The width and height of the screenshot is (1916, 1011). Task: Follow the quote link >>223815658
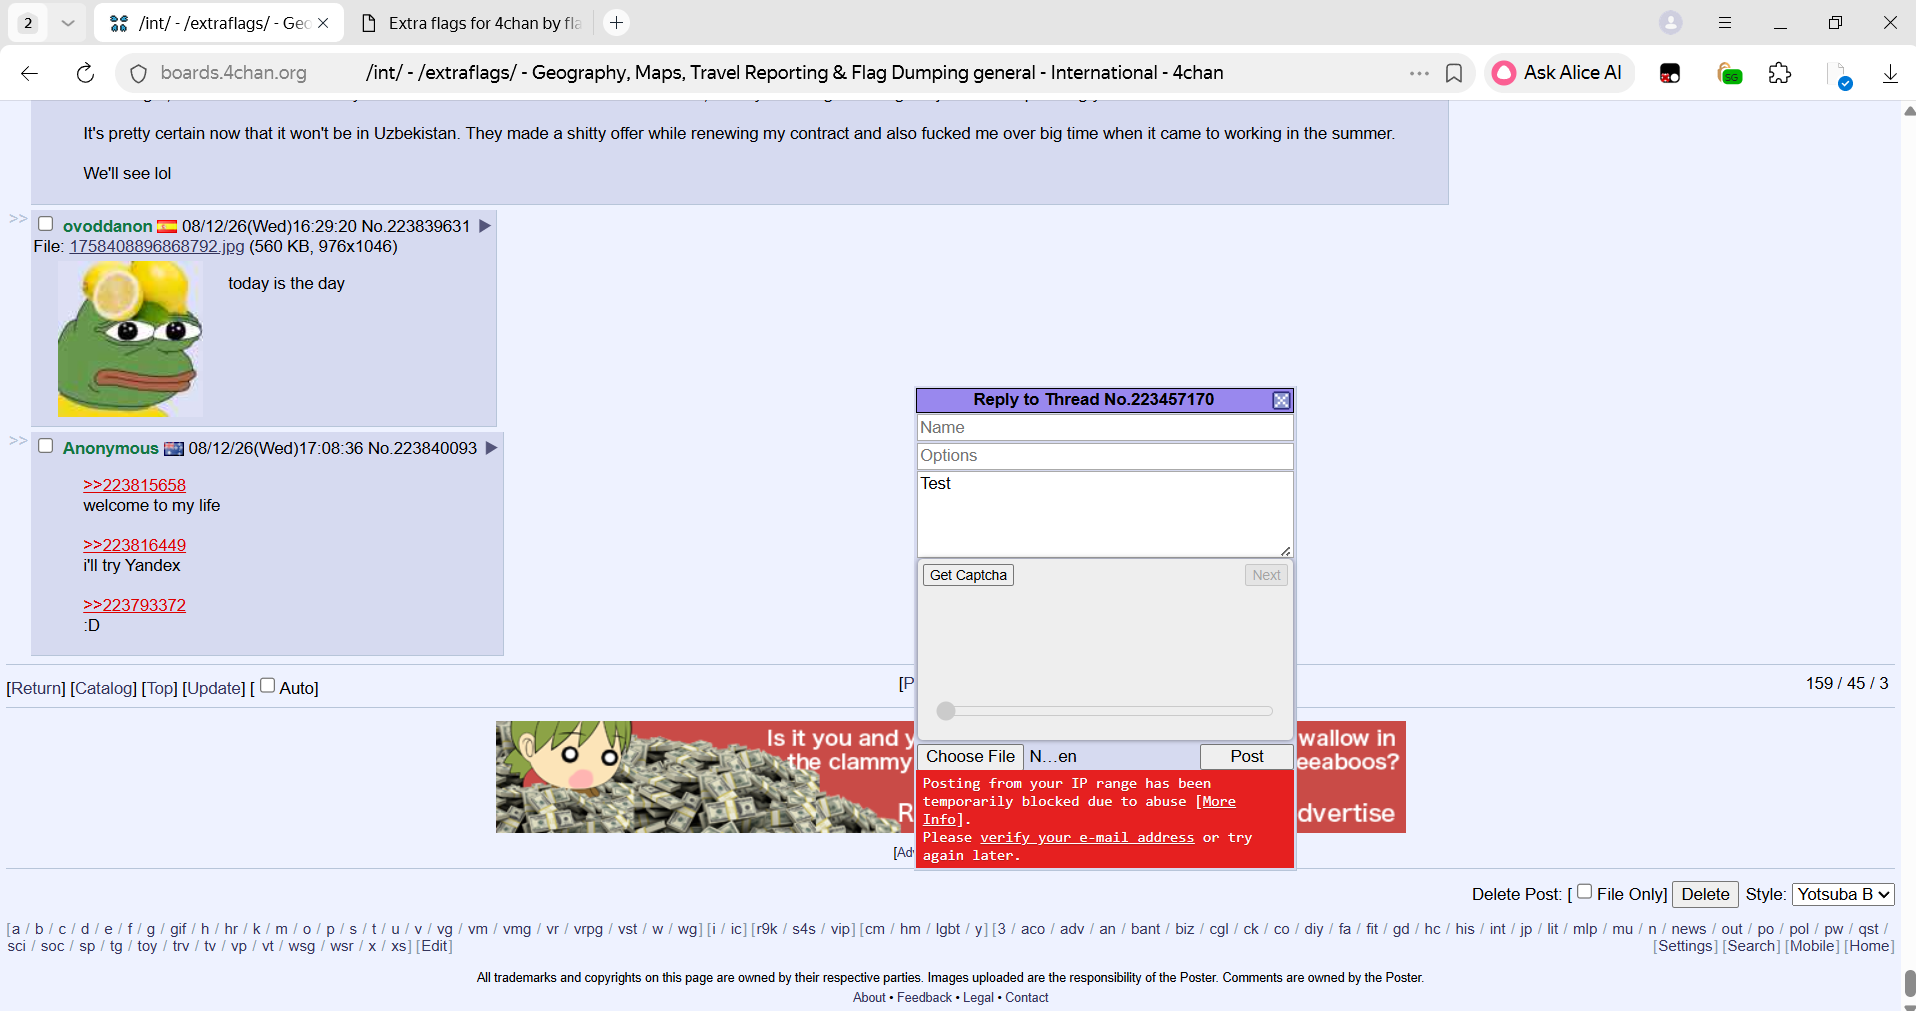click(x=134, y=485)
